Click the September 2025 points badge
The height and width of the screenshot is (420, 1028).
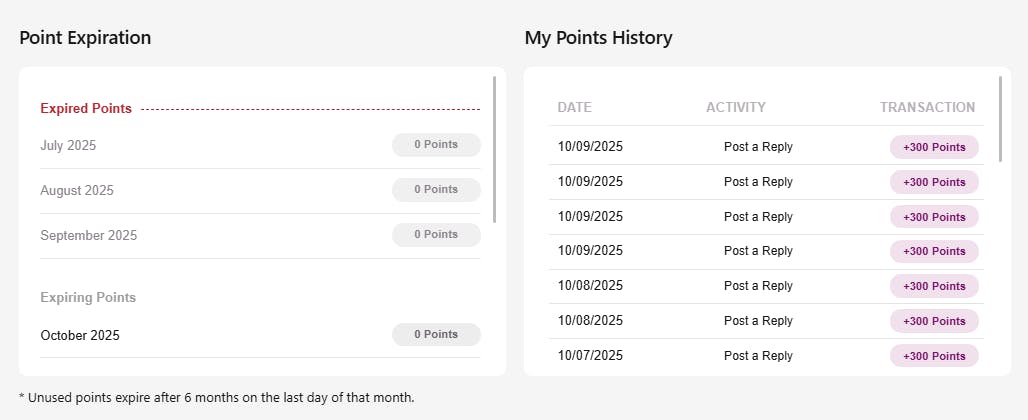click(x=436, y=235)
